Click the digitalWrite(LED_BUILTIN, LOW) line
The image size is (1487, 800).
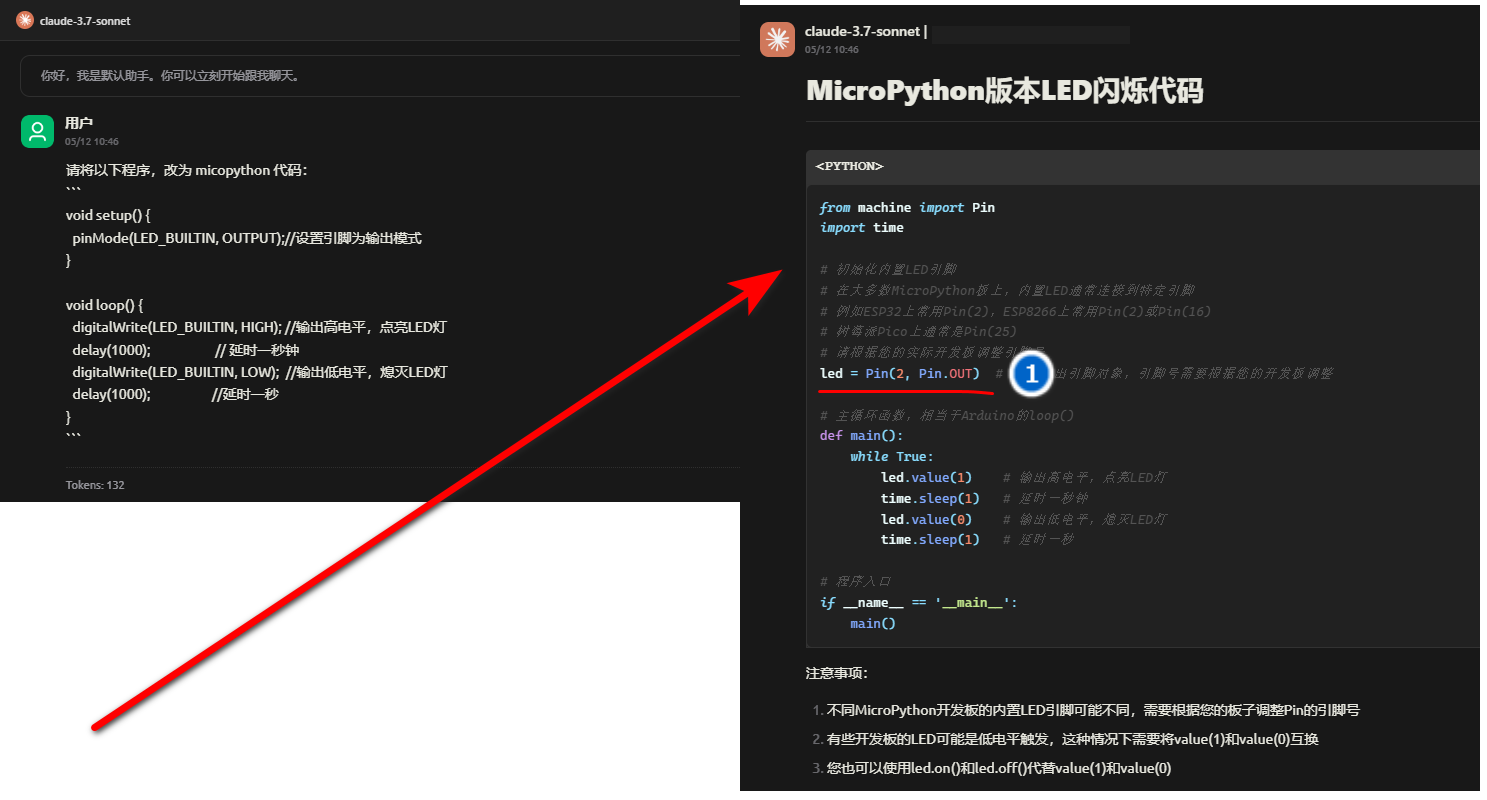tap(259, 372)
